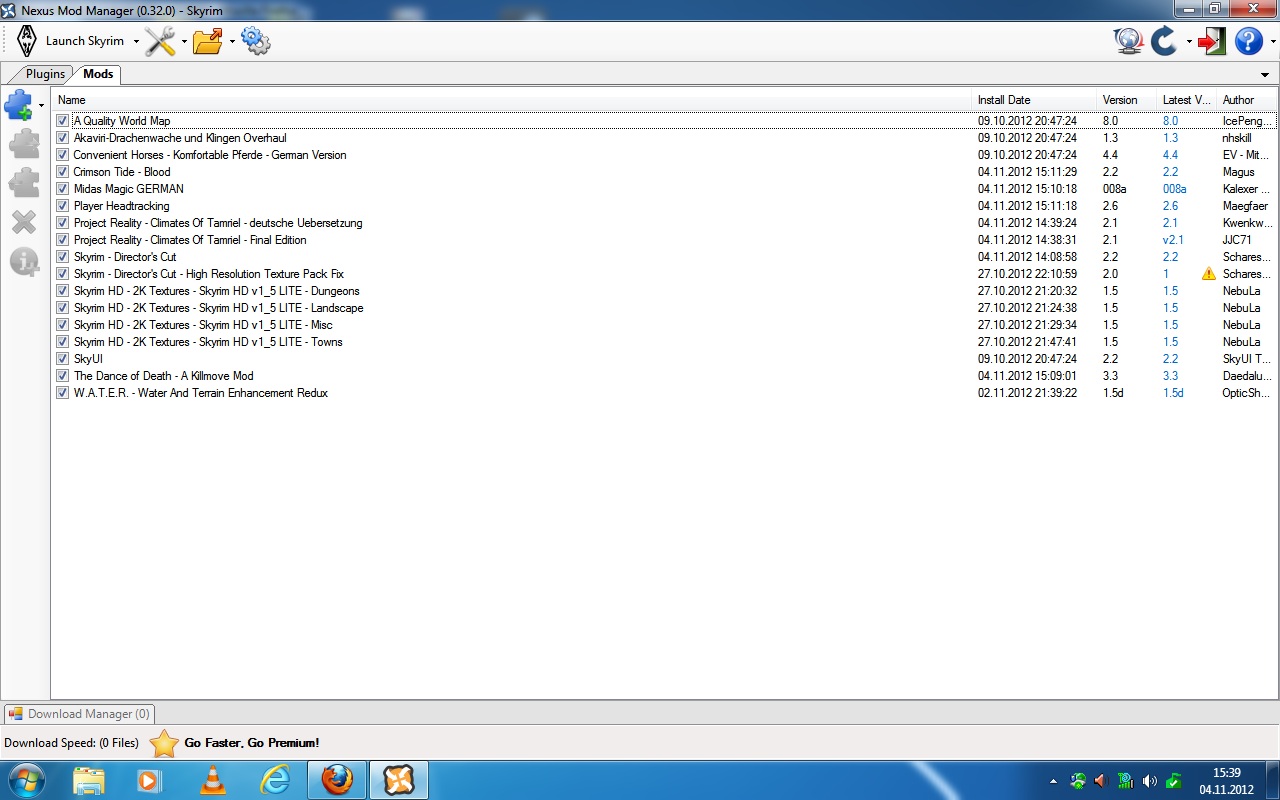Click the red X delete mod icon

coord(23,223)
